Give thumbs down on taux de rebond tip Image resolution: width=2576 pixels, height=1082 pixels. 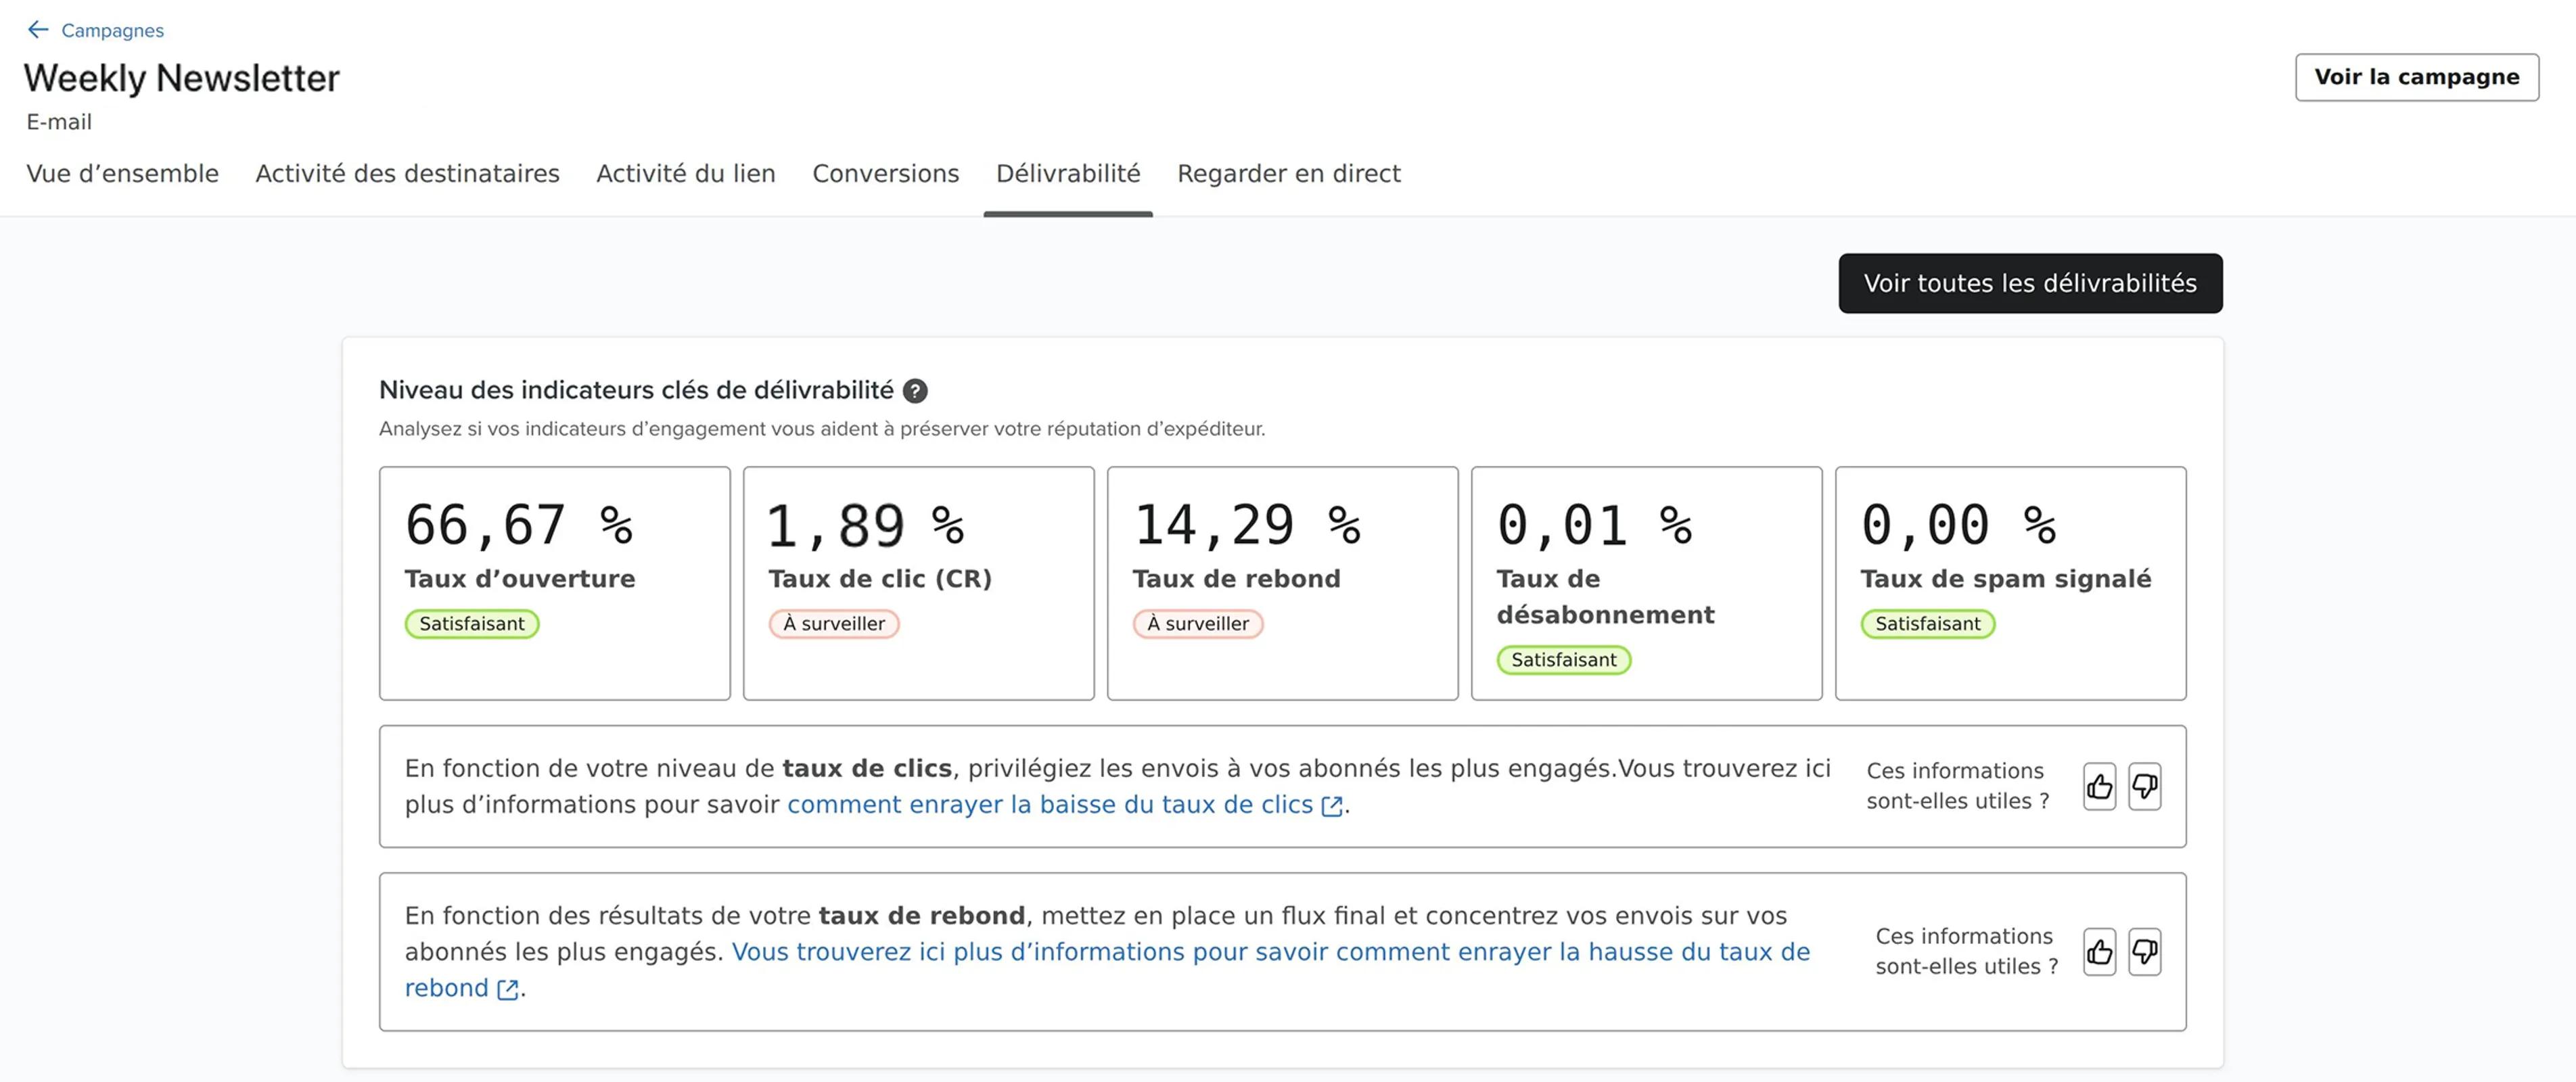pyautogui.click(x=2144, y=952)
